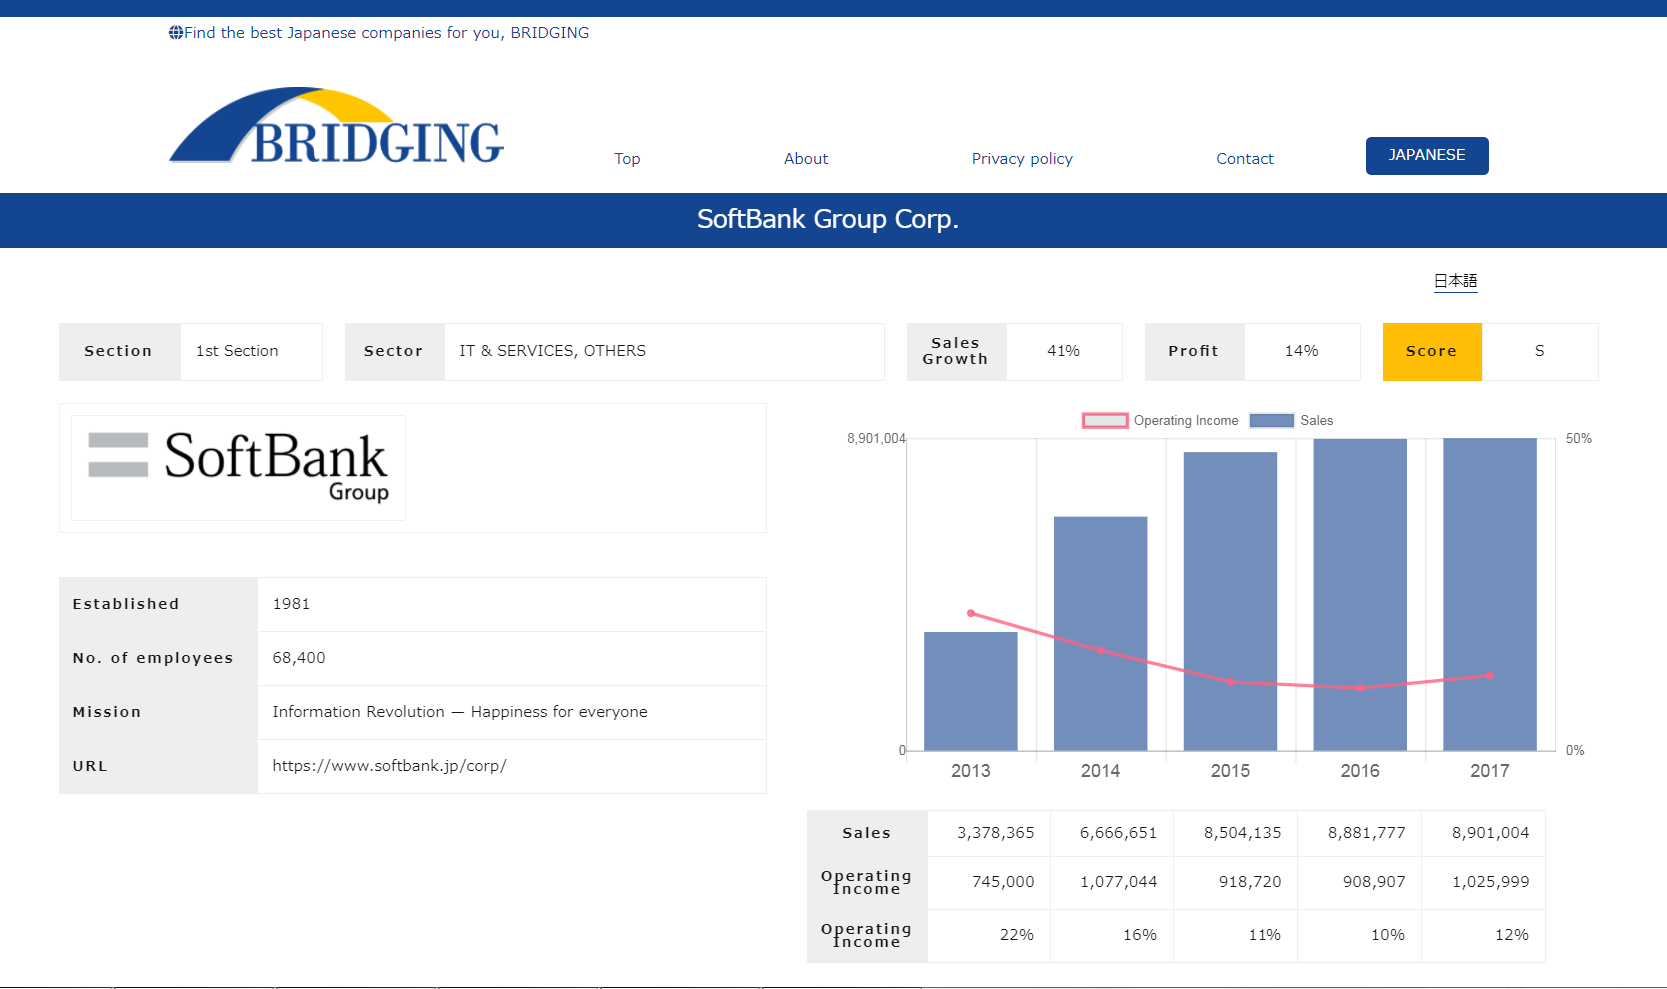This screenshot has height=989, width=1667.
Task: Select the Established value 1981
Action: pyautogui.click(x=291, y=604)
